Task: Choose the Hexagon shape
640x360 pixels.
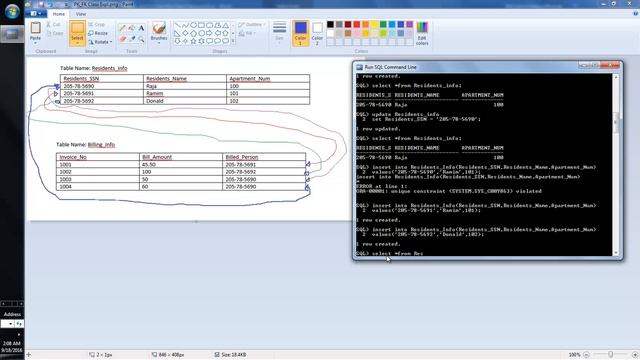Action: [201, 33]
